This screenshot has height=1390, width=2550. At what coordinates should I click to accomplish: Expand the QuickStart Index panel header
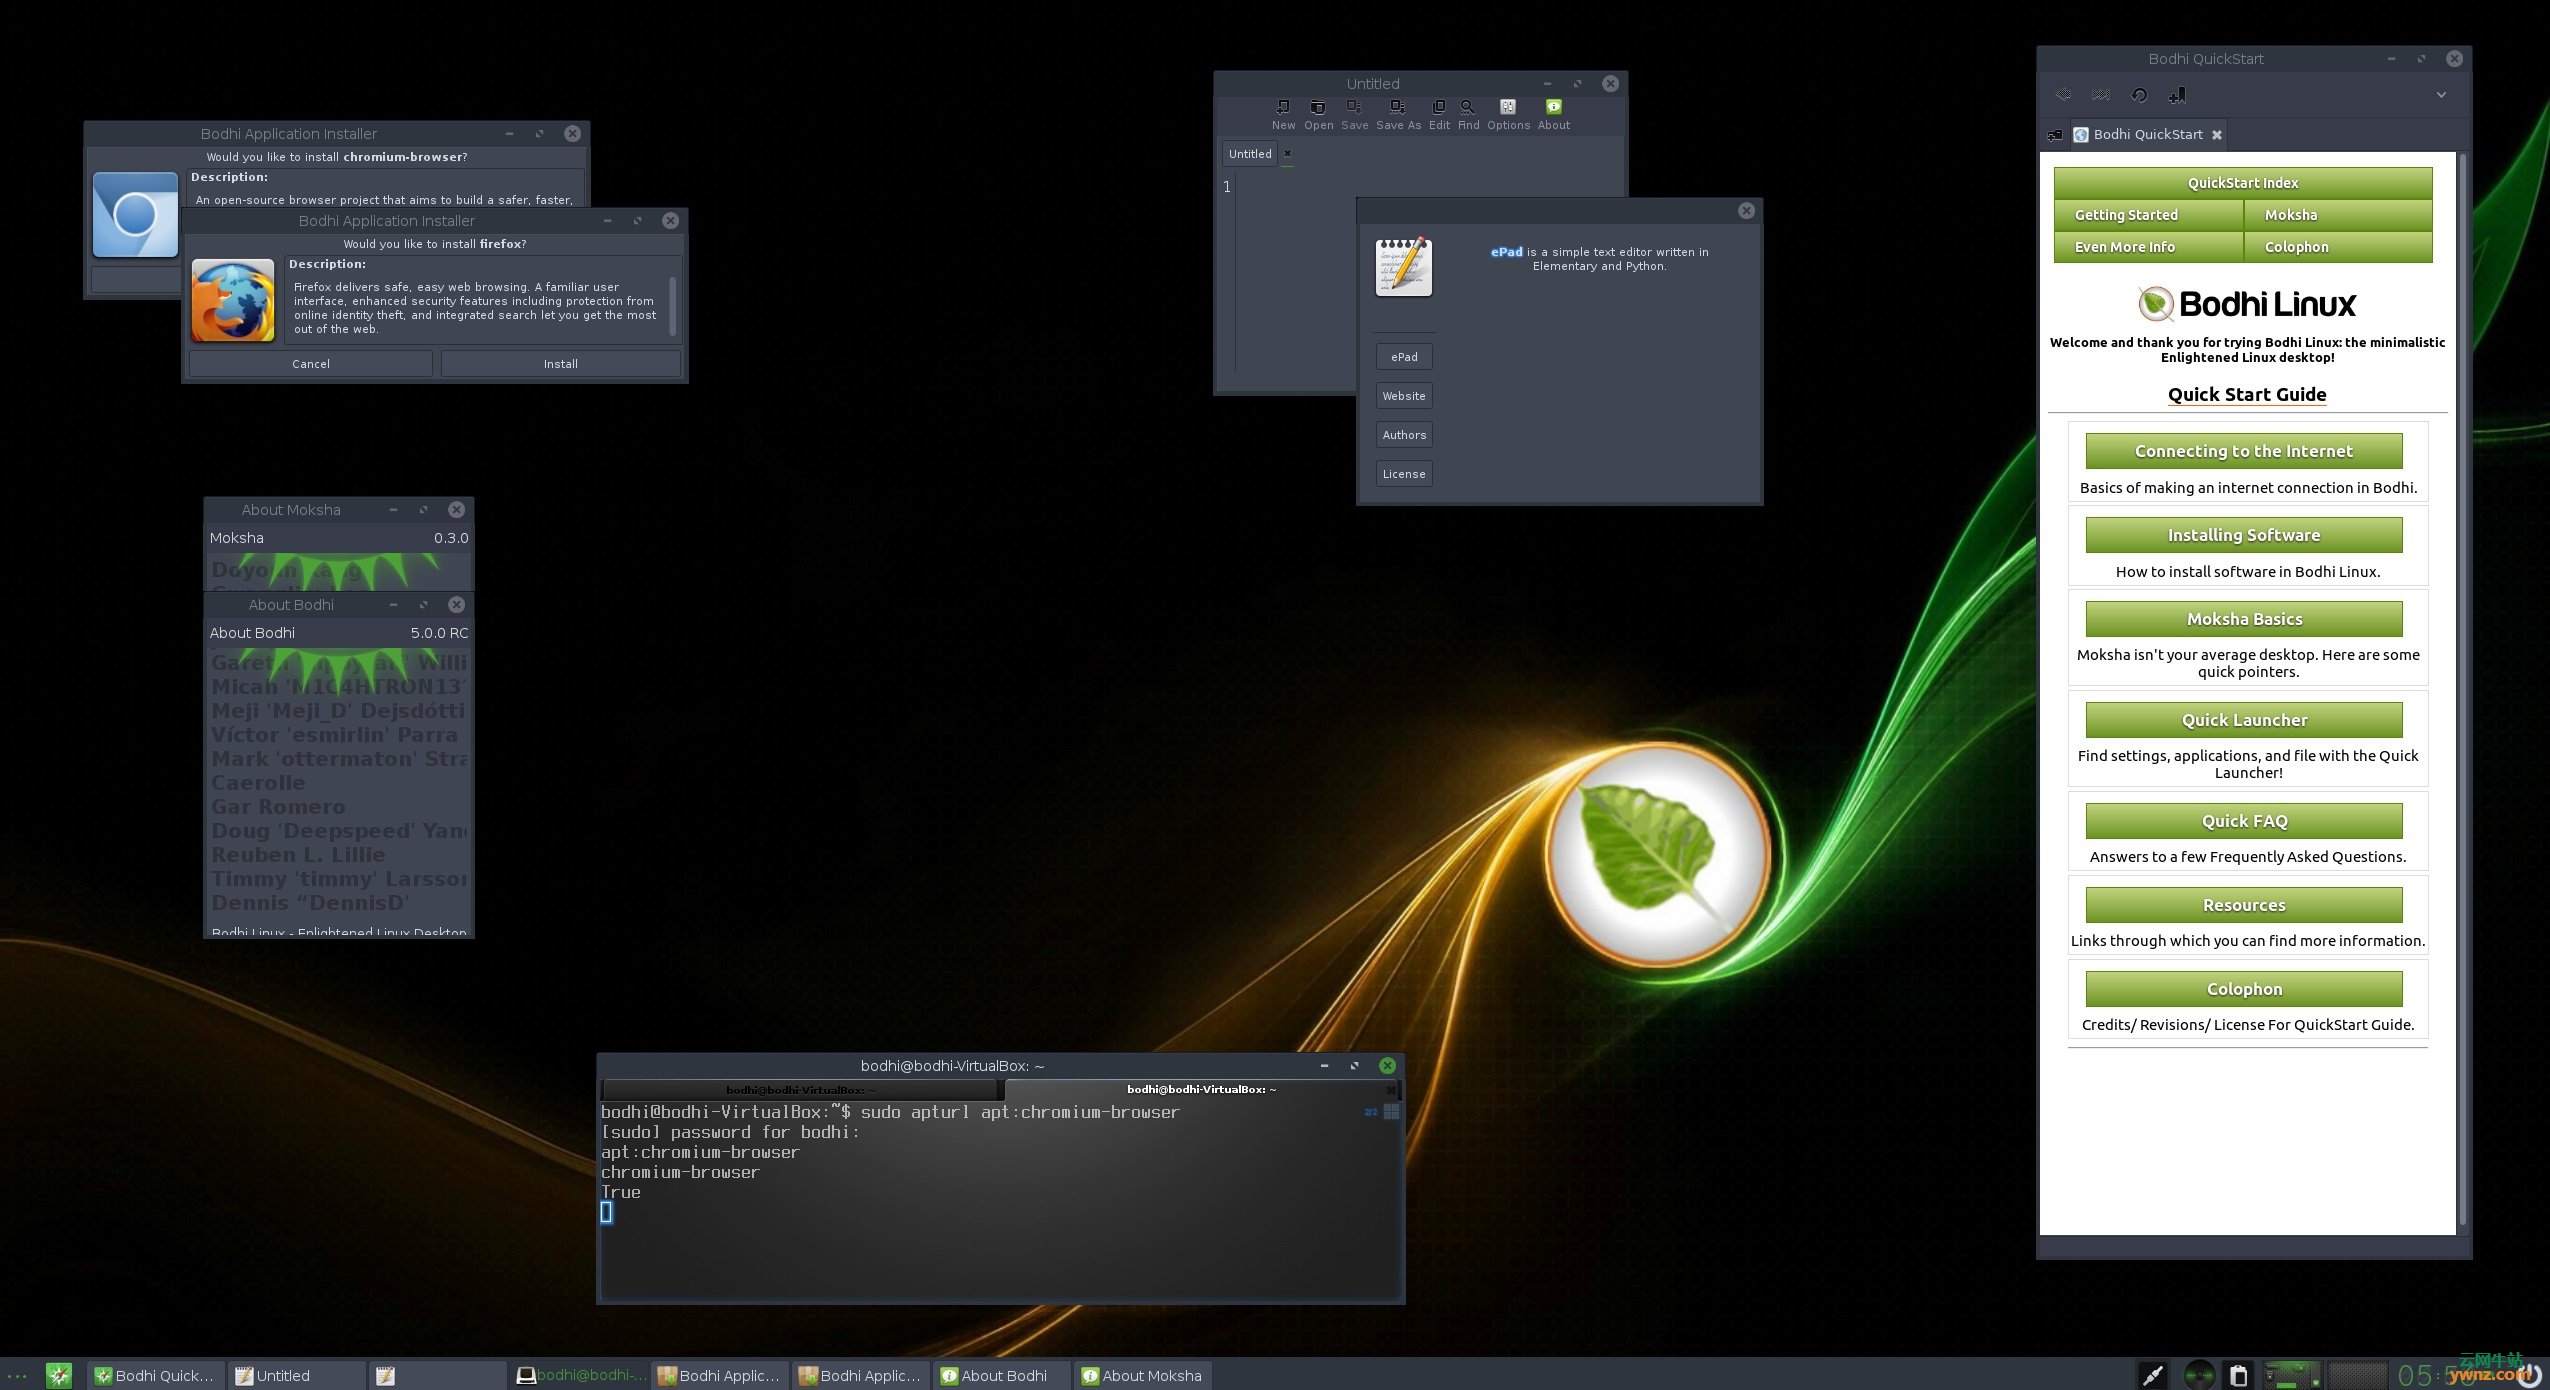[x=2244, y=181]
